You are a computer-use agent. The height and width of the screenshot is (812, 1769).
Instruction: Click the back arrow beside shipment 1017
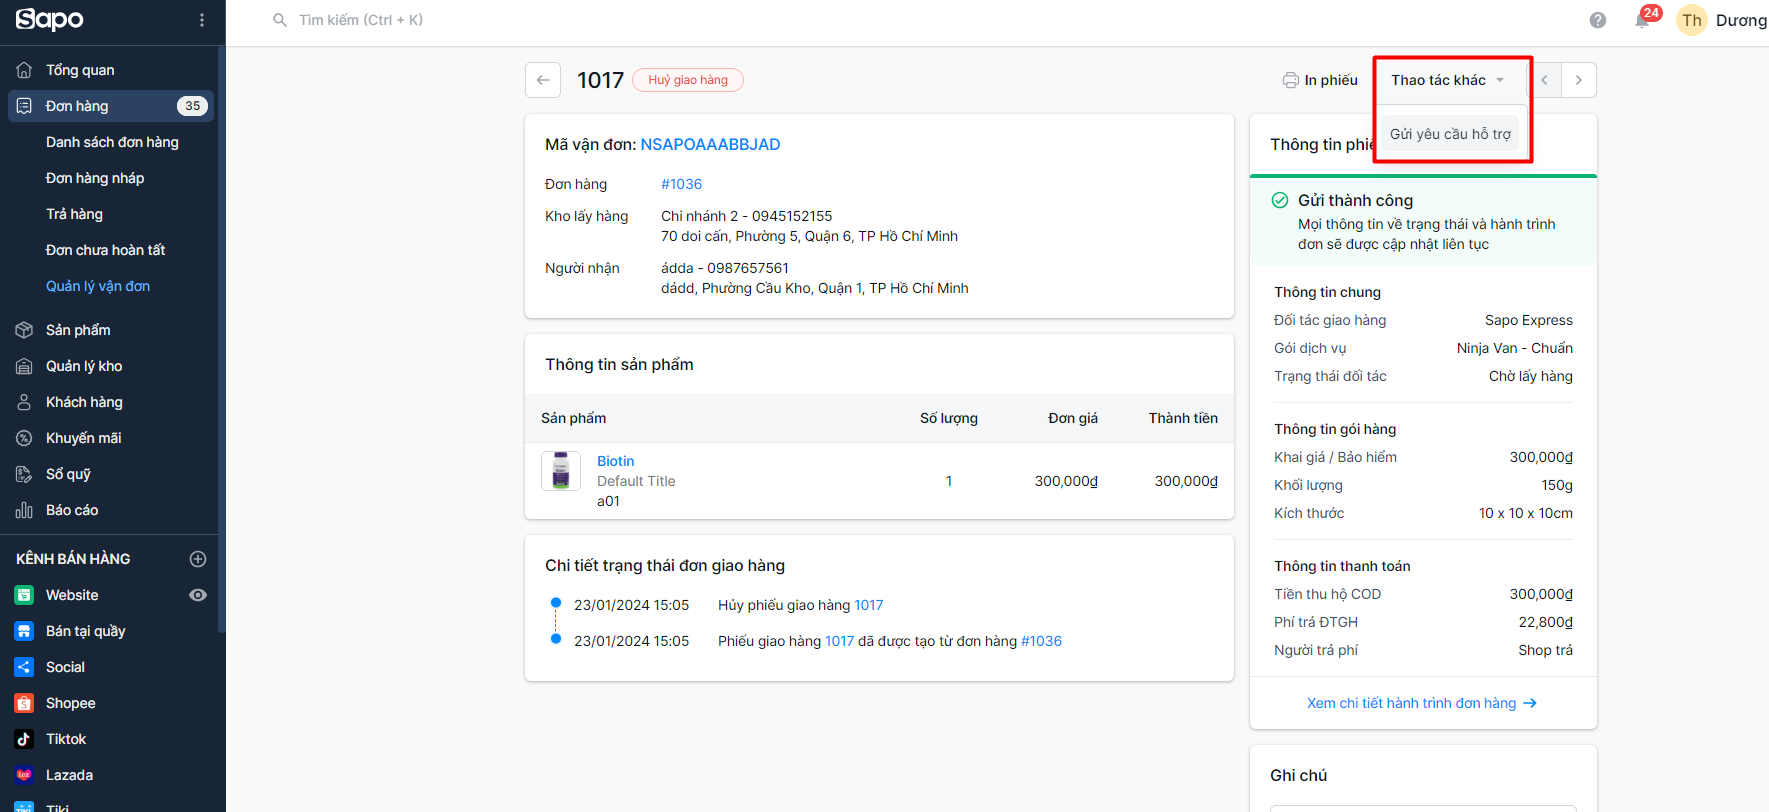click(542, 80)
